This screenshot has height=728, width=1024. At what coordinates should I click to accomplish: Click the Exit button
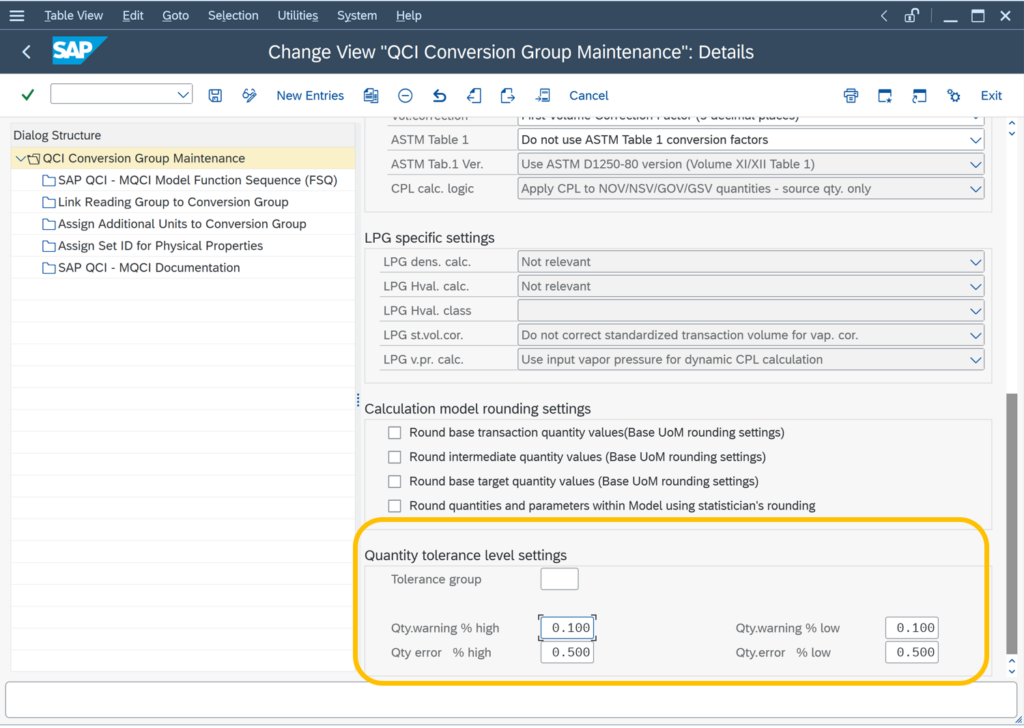(x=991, y=95)
